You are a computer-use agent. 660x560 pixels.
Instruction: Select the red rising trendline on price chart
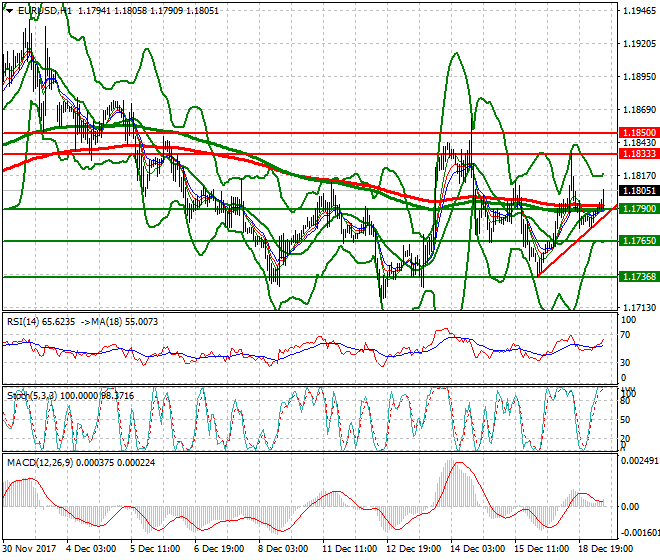tap(577, 240)
